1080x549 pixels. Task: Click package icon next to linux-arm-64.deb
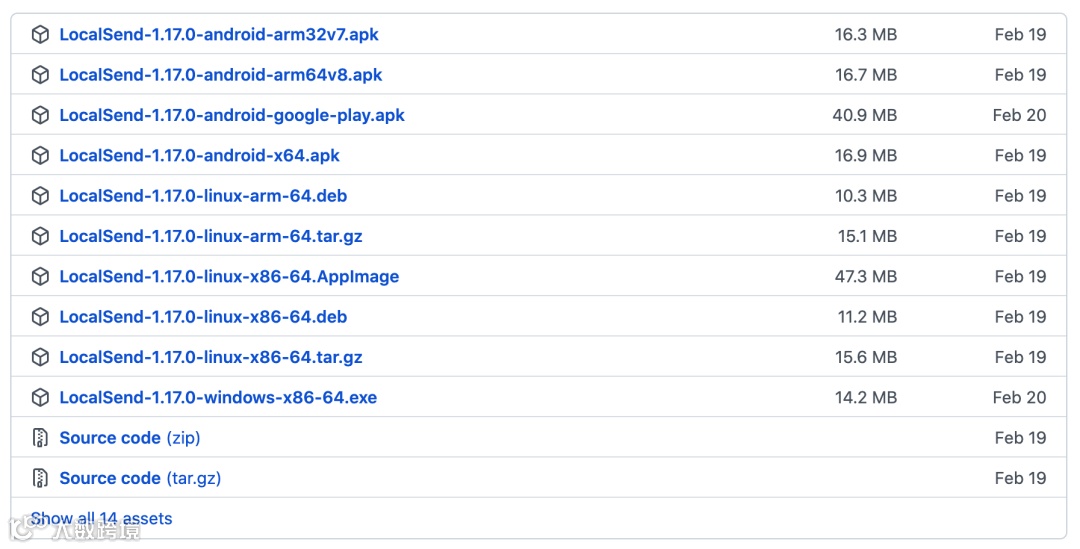tap(41, 196)
